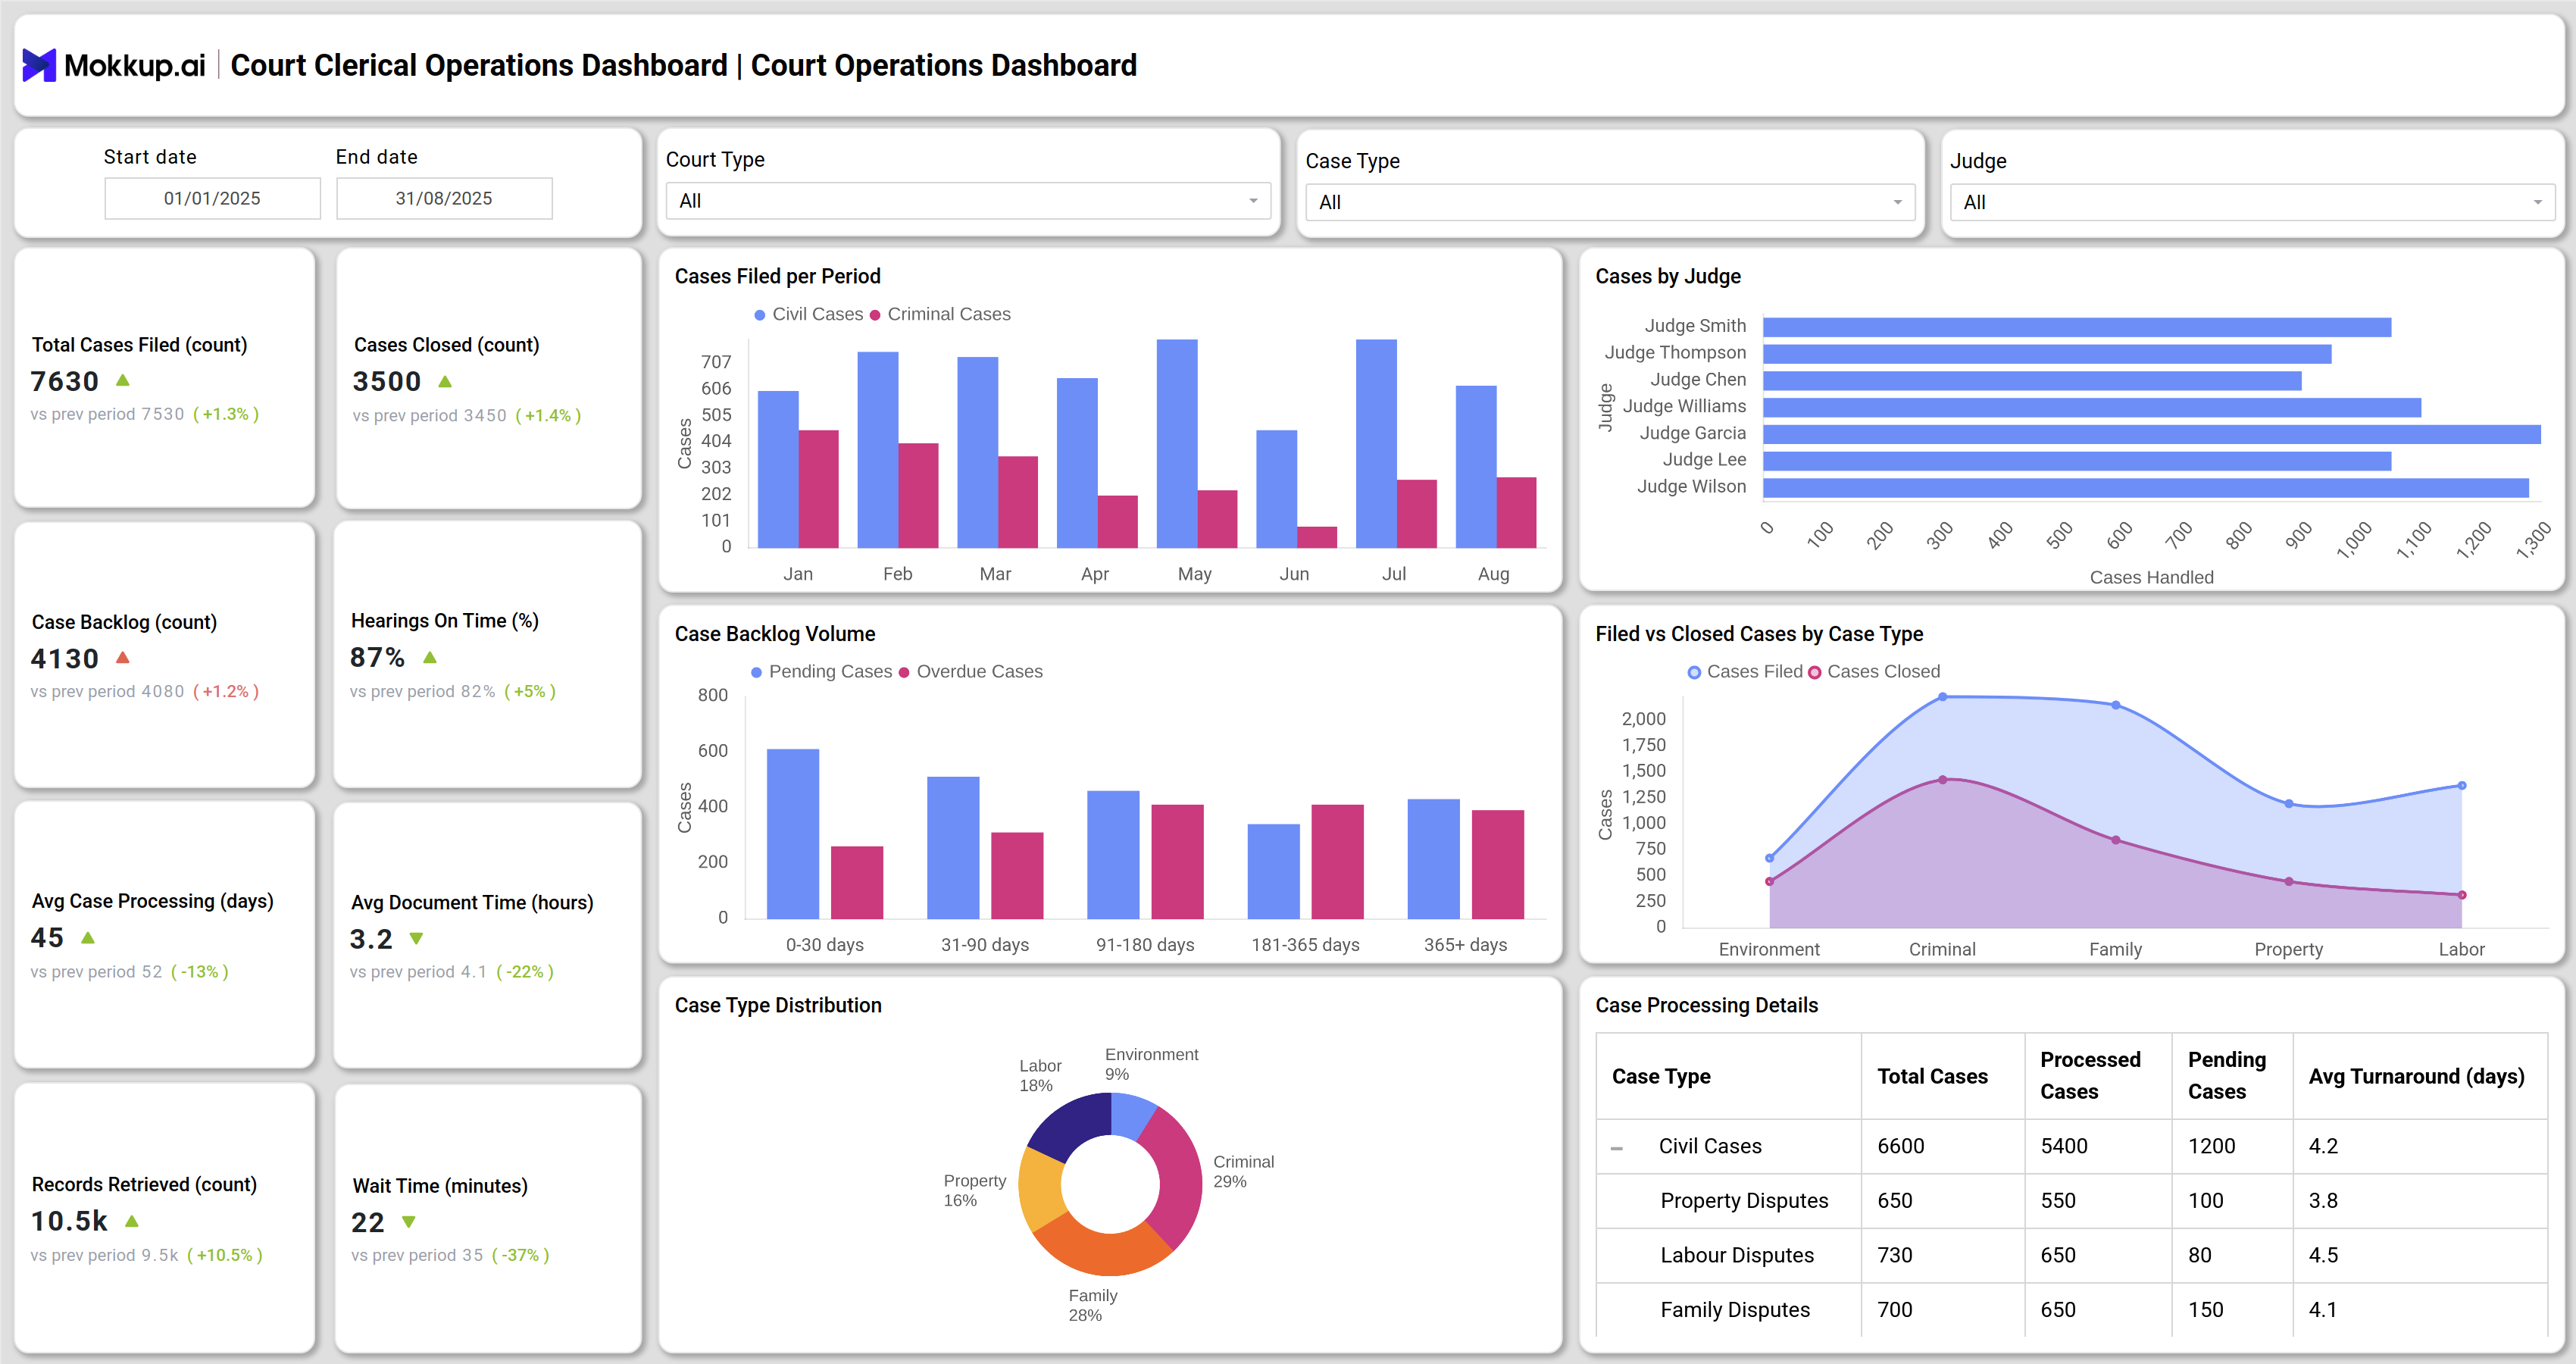
Task: Select the Property donut slice
Action: (1041, 1189)
